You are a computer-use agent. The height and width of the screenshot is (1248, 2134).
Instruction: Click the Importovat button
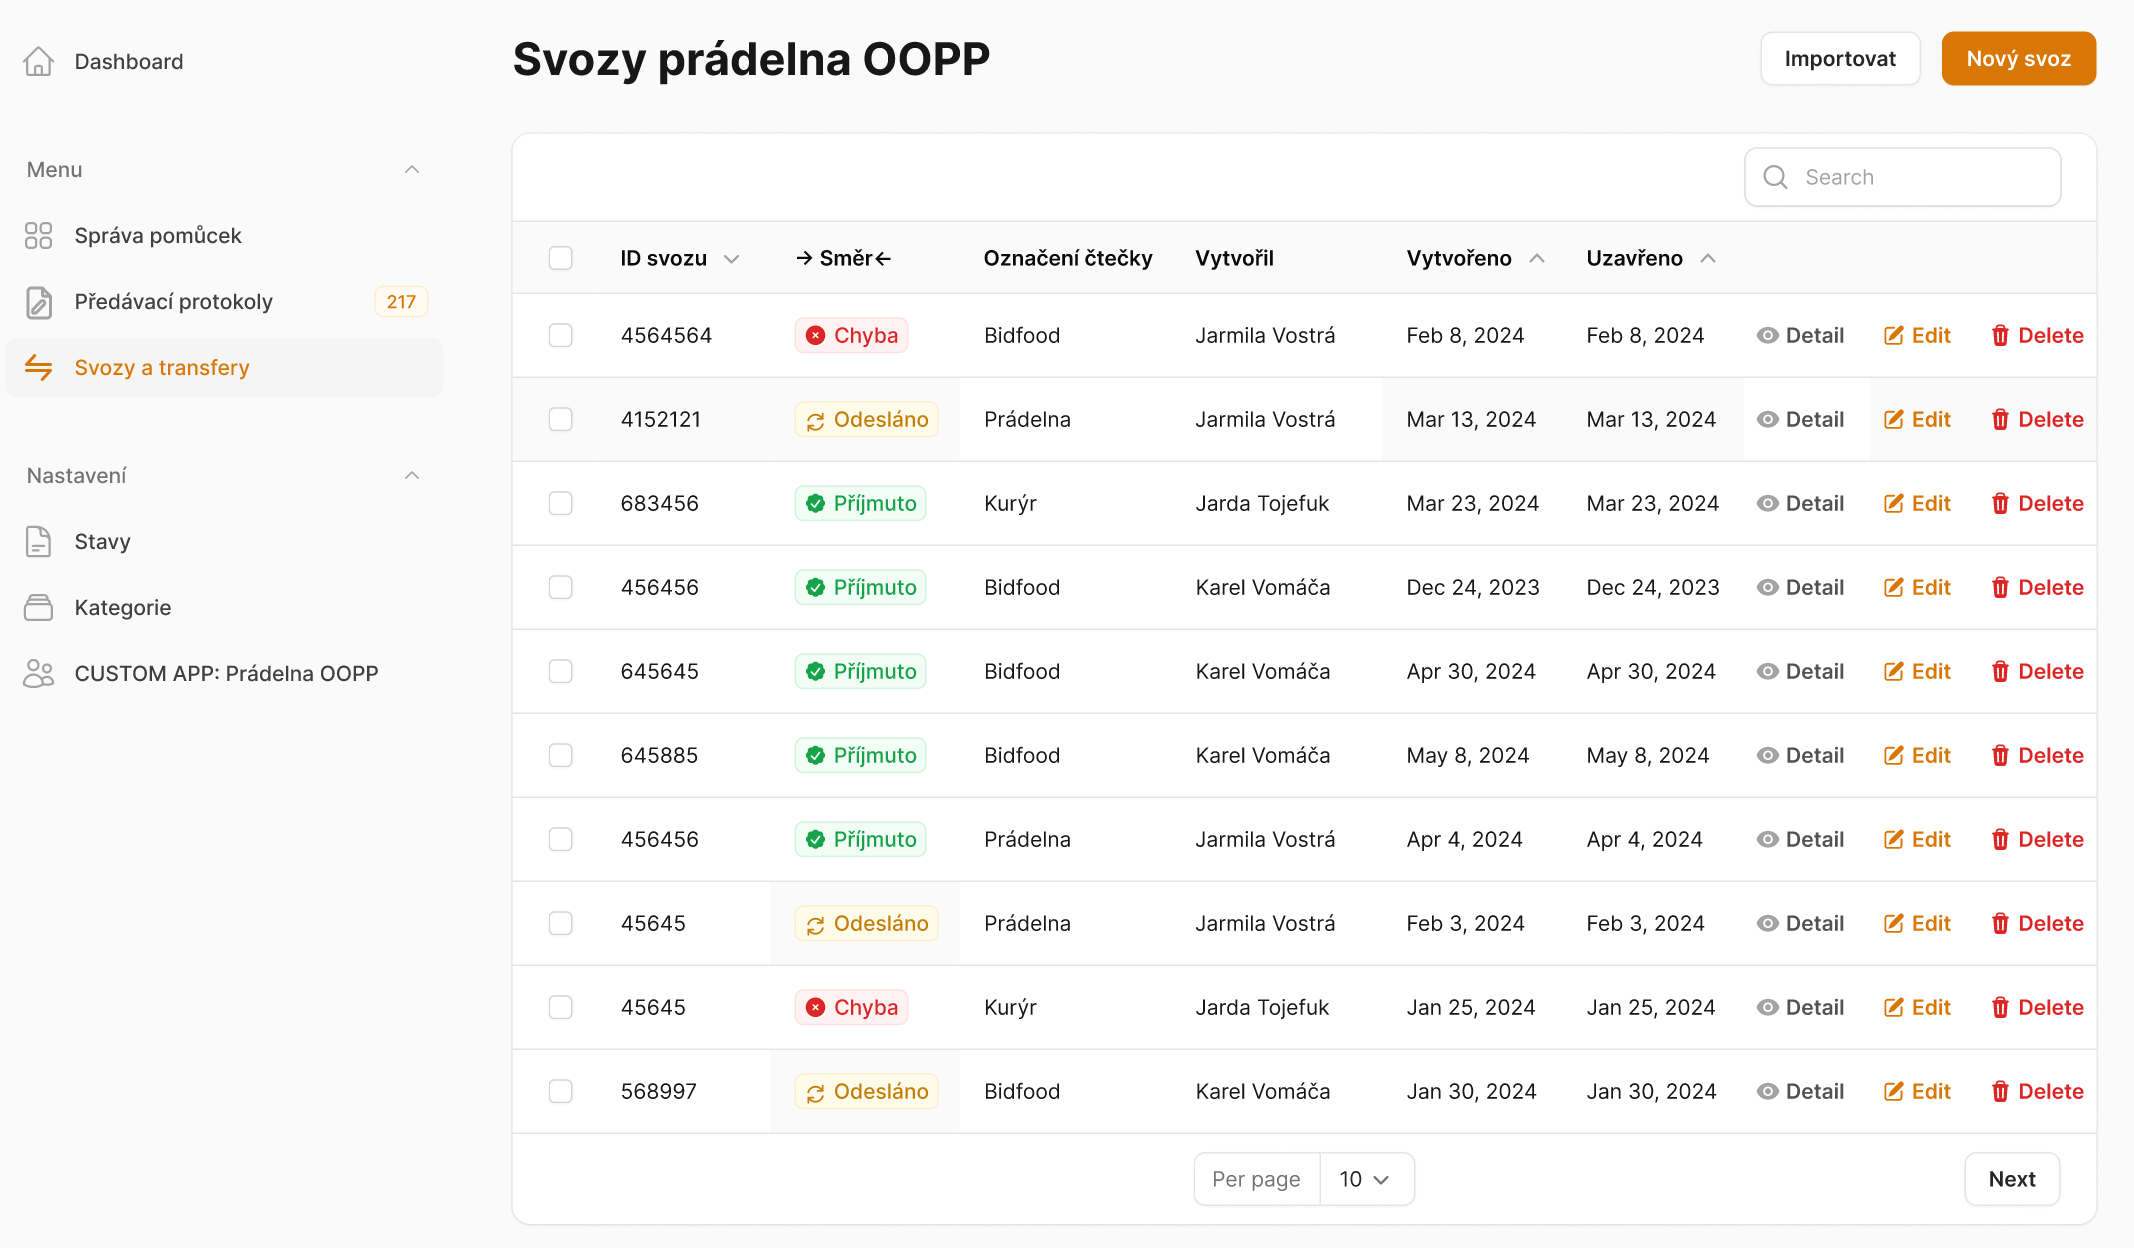1840,58
